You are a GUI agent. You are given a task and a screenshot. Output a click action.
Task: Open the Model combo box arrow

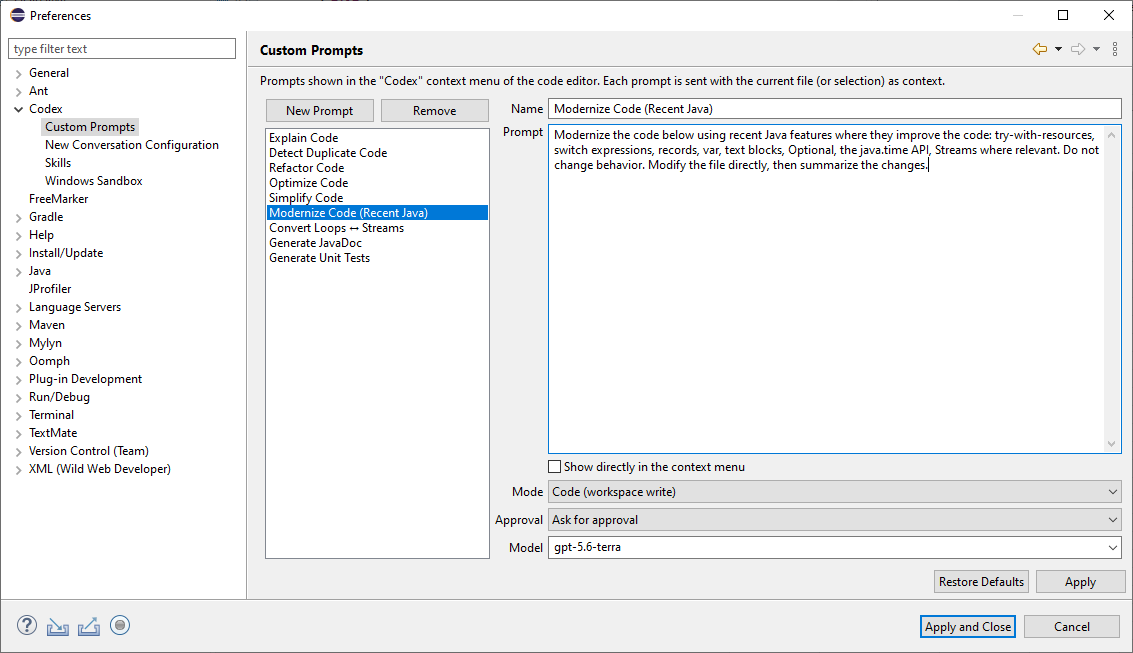[x=1113, y=548]
